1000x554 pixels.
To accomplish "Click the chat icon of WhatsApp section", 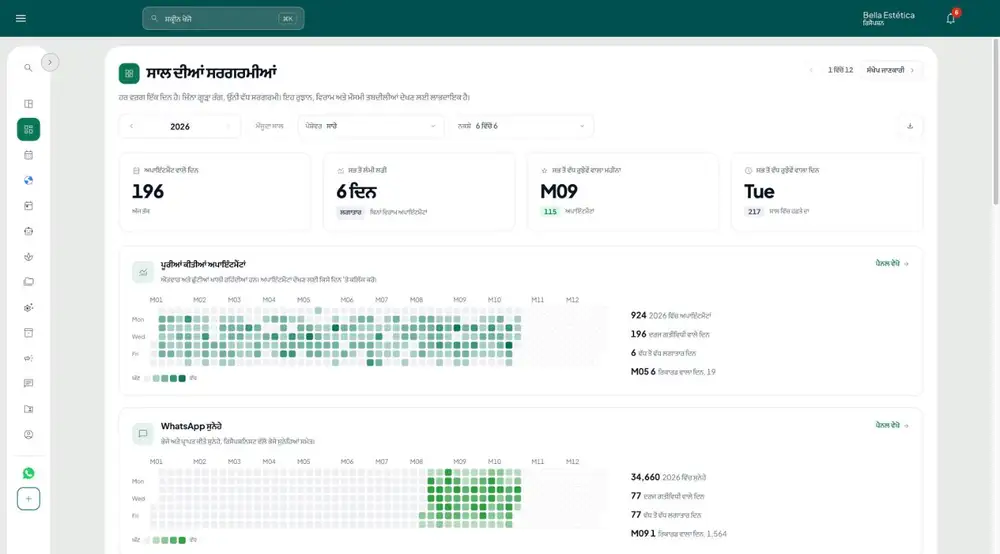I will tap(143, 434).
